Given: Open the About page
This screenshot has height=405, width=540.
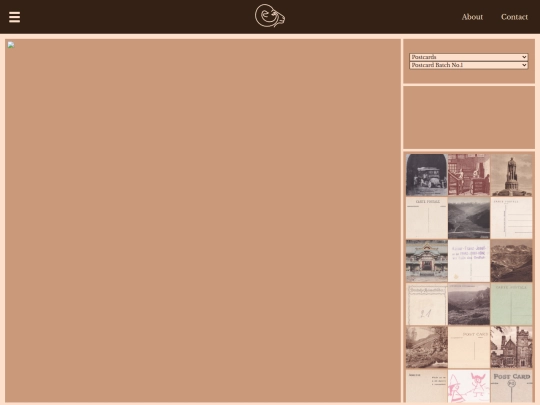Looking at the screenshot, I should pyautogui.click(x=472, y=17).
